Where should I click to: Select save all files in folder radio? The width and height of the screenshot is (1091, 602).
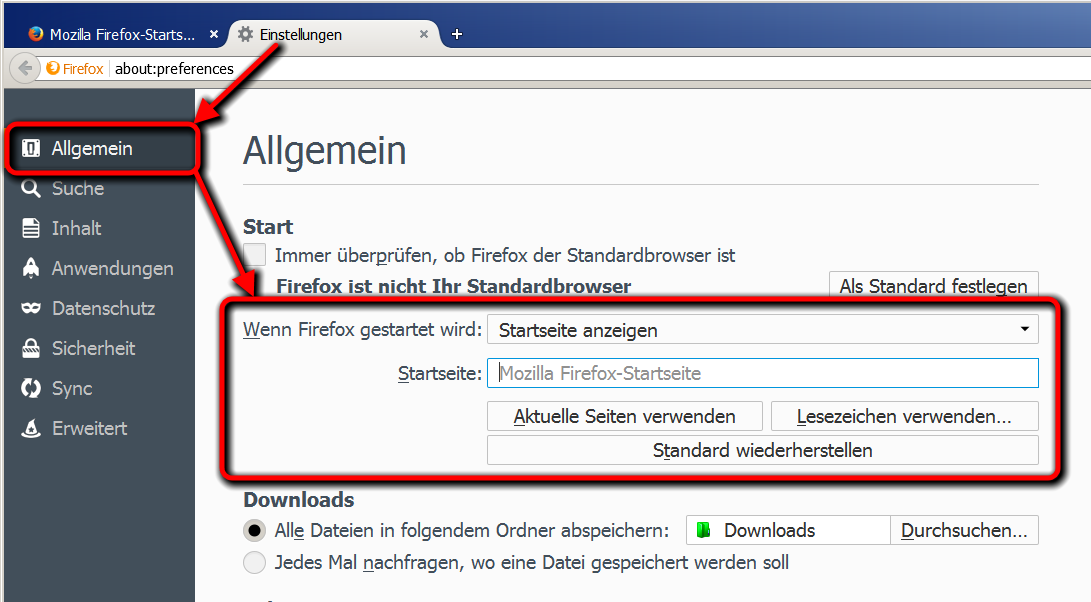point(255,531)
